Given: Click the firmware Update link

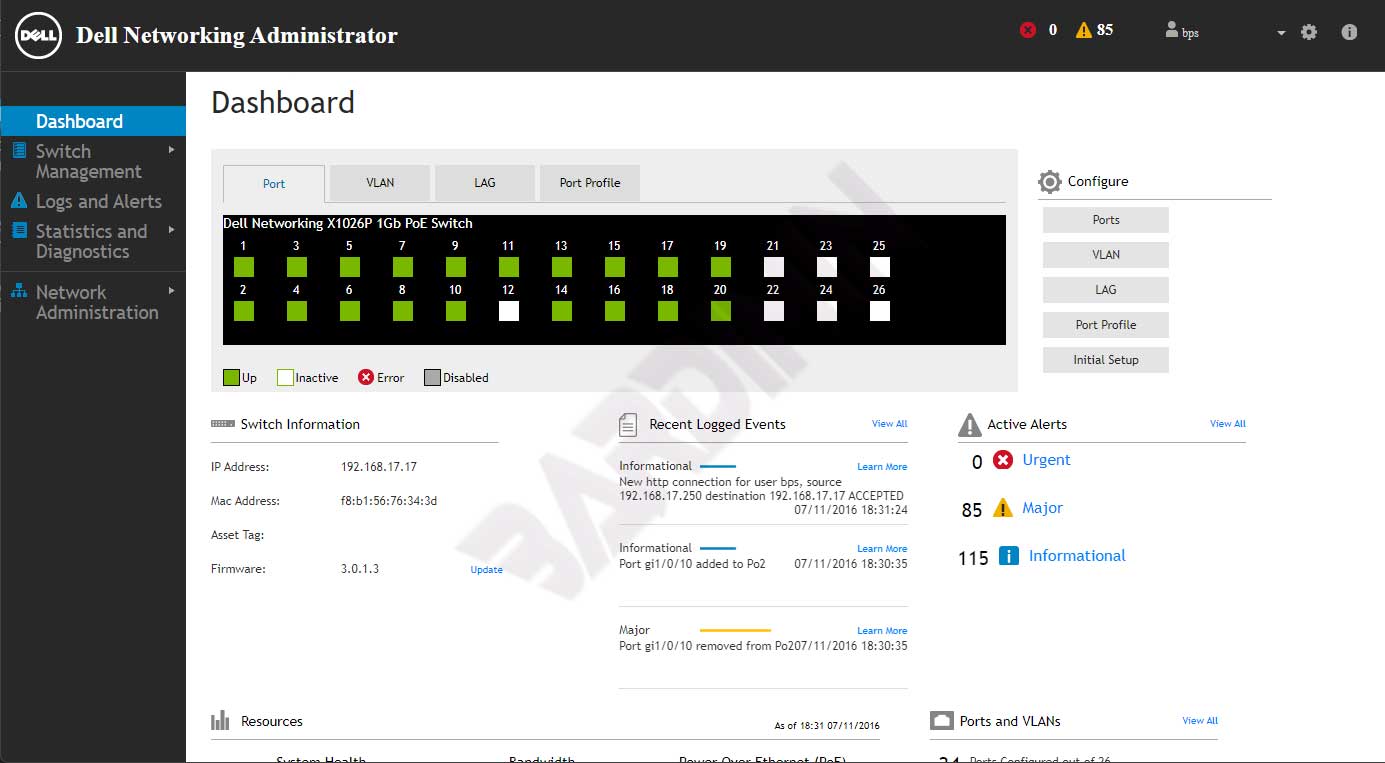Looking at the screenshot, I should point(487,570).
